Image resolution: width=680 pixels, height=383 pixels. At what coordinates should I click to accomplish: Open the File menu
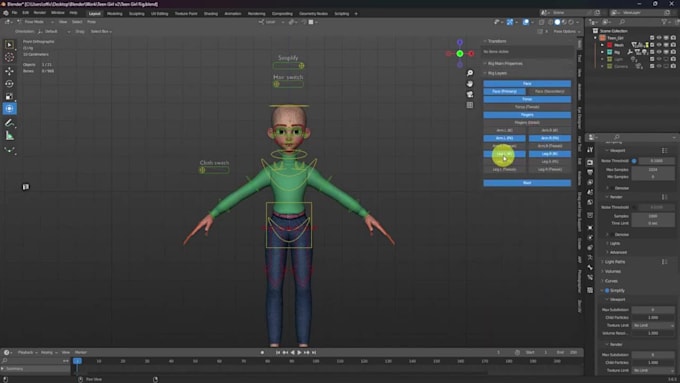(14, 13)
